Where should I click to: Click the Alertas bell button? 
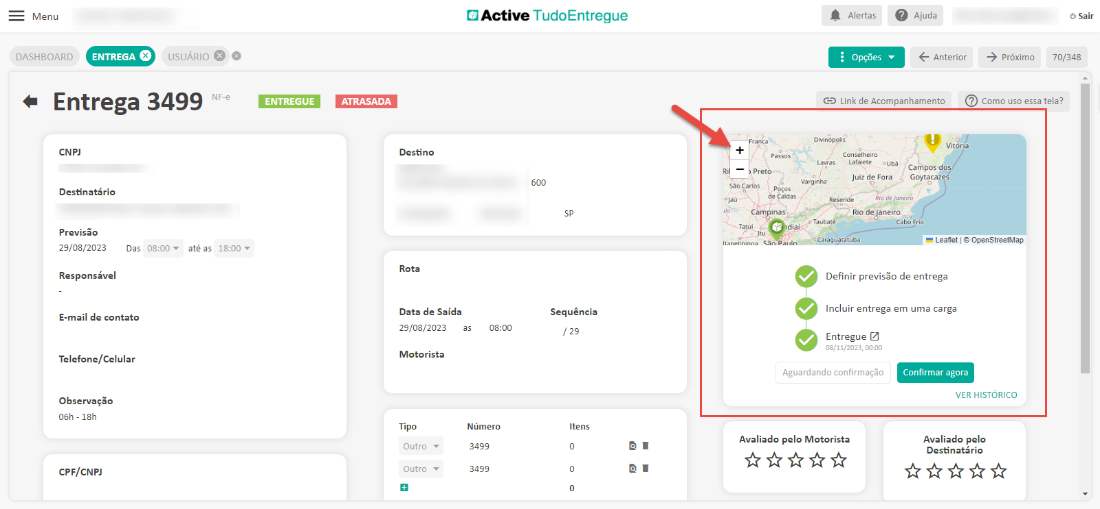(x=852, y=15)
